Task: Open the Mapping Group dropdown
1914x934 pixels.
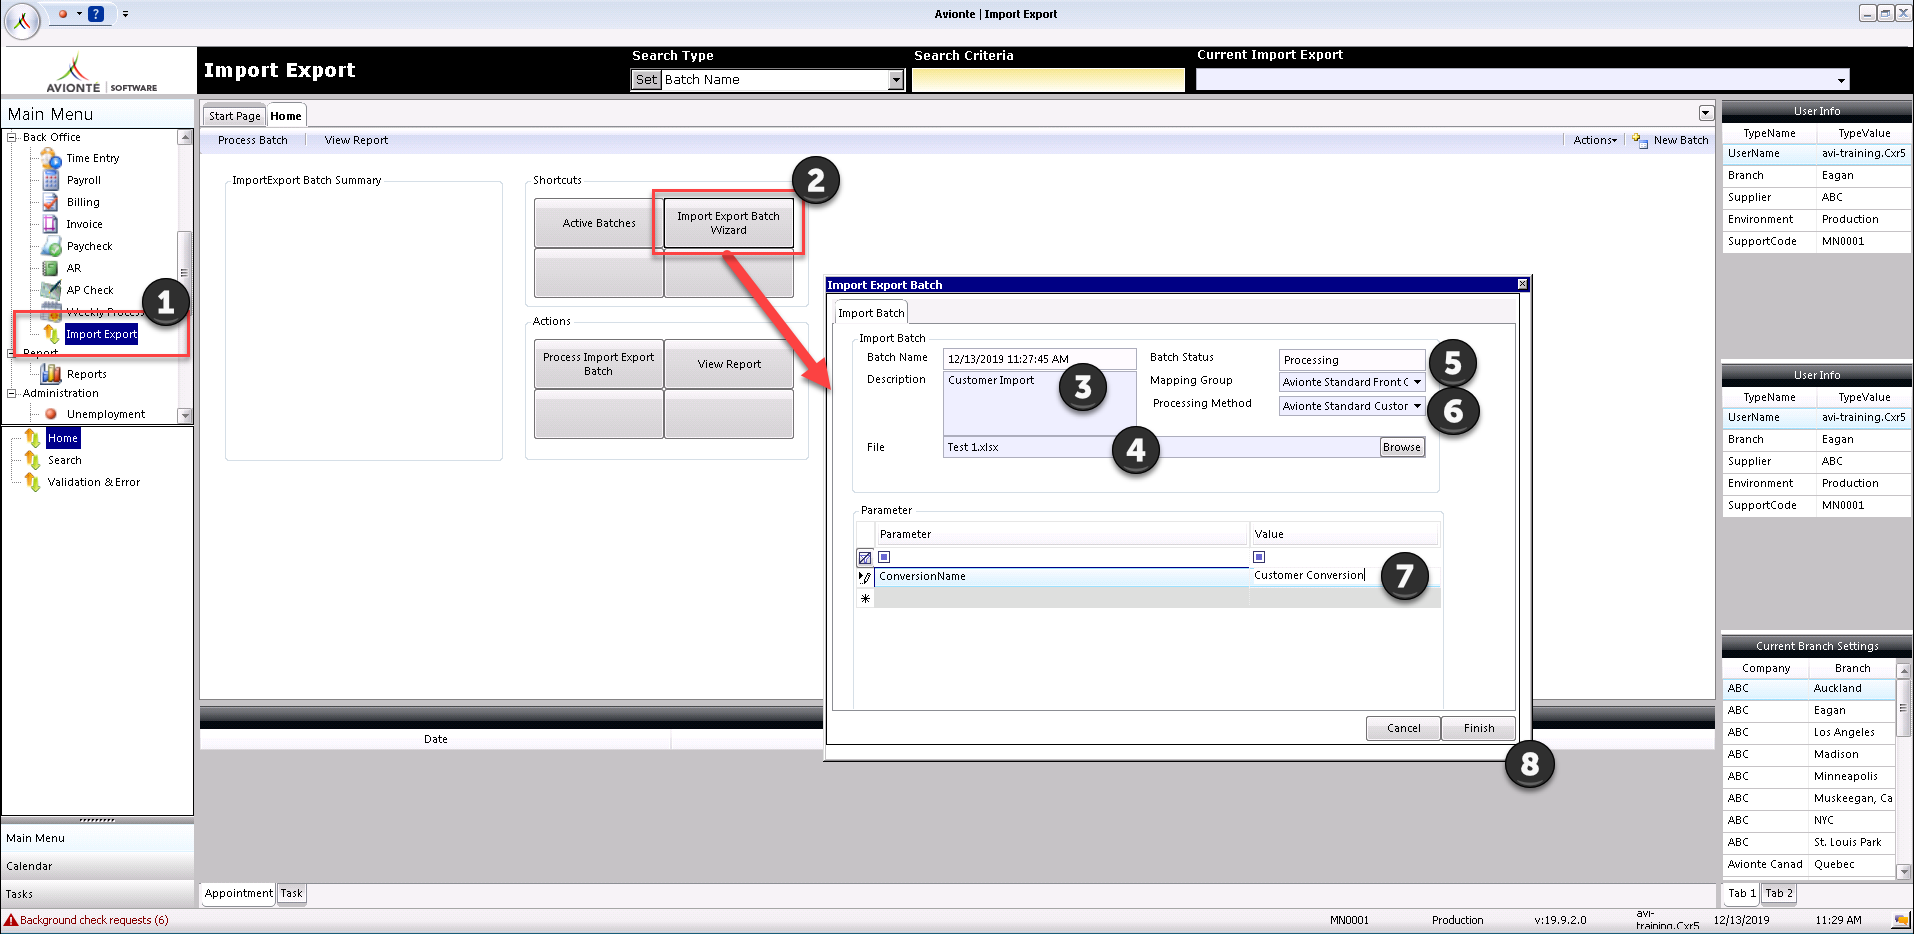Action: tap(1417, 382)
